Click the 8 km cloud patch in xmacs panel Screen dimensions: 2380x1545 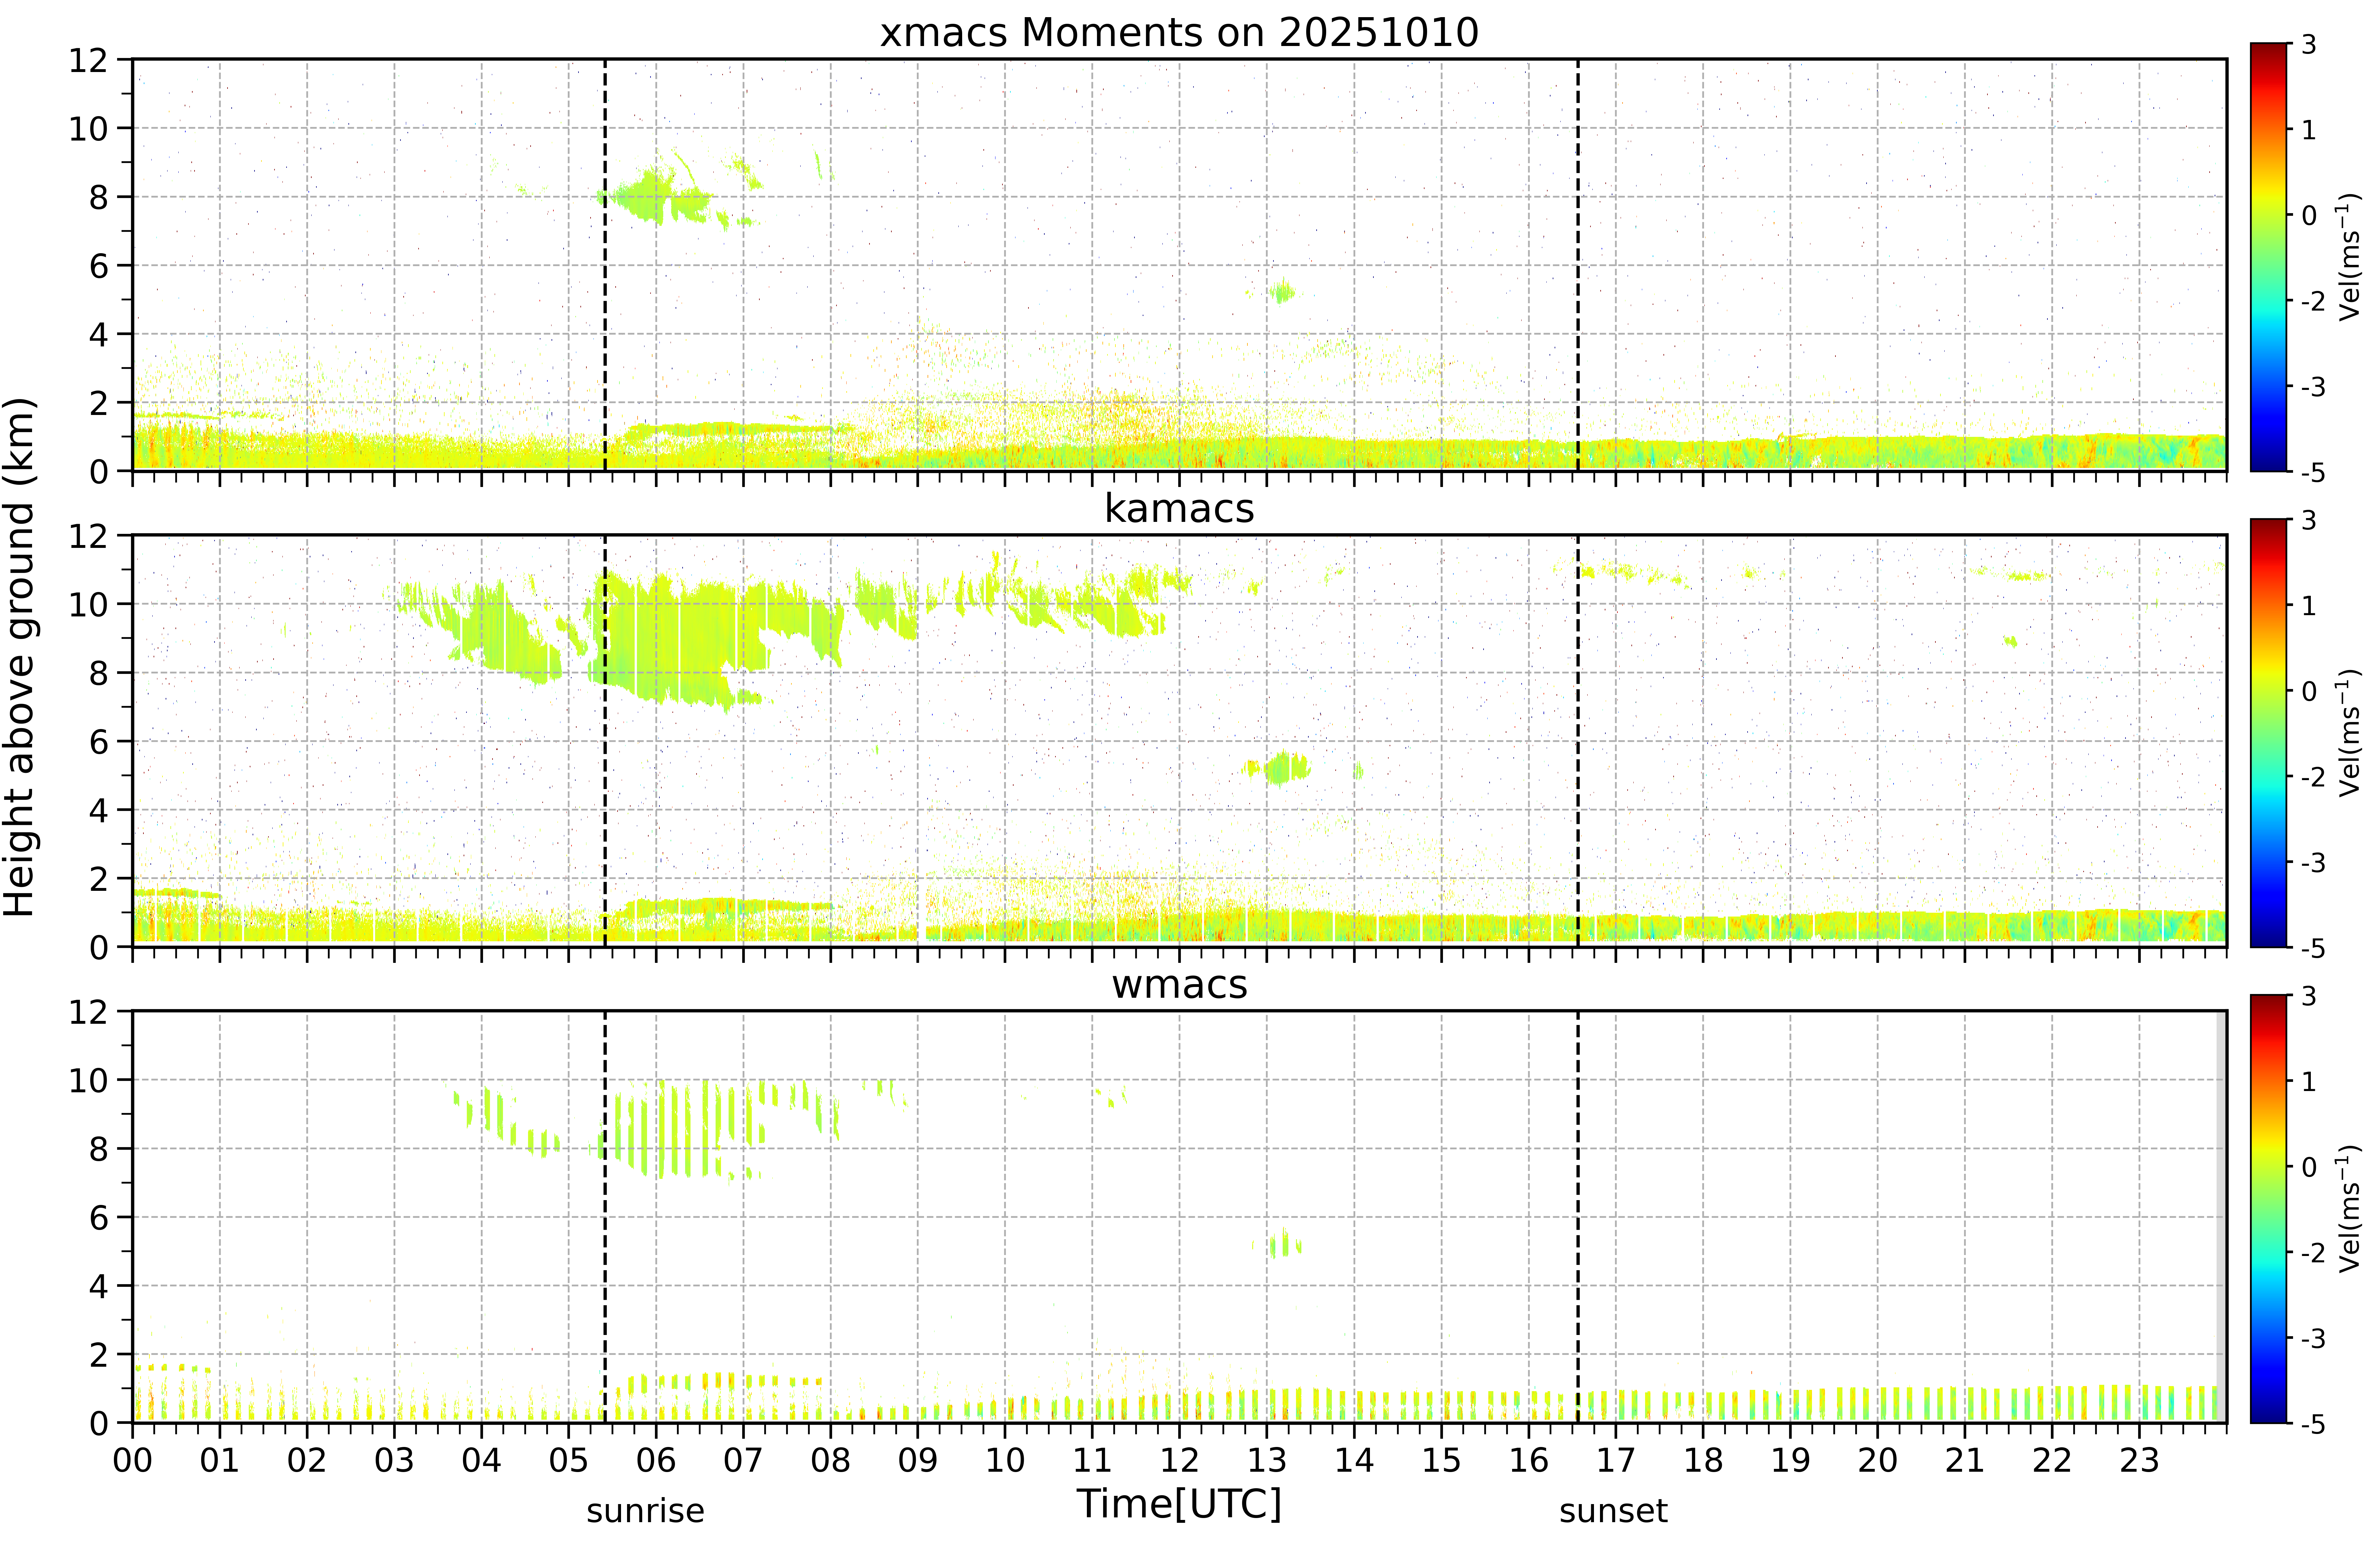pos(660,196)
